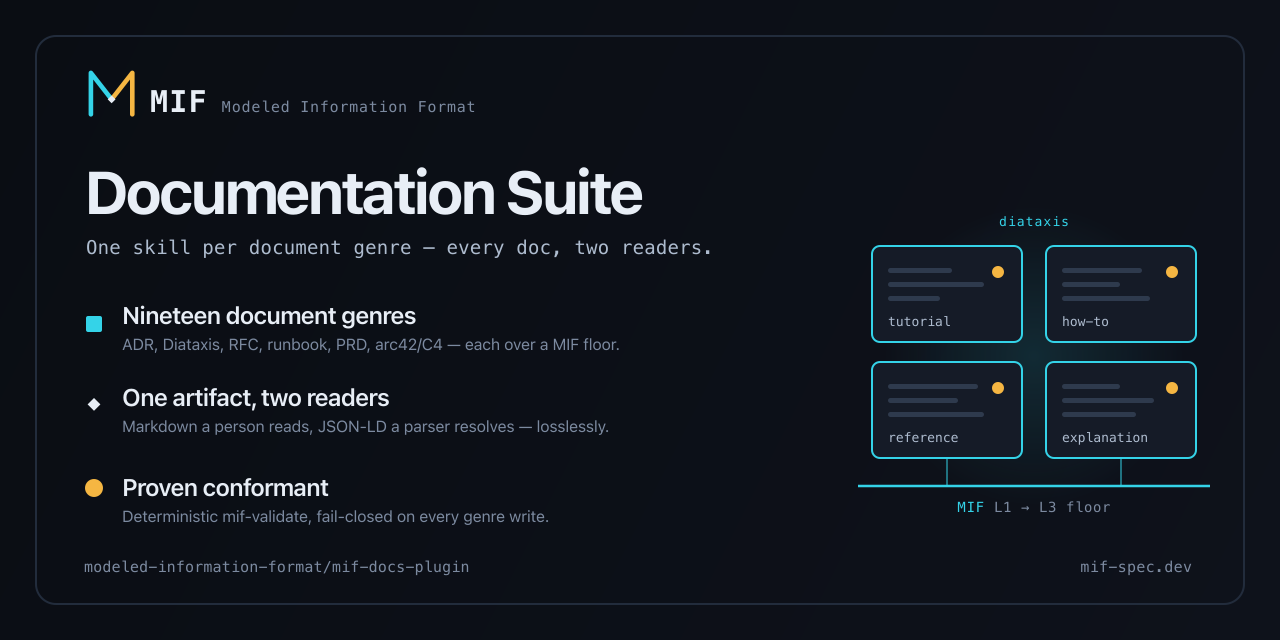Select the how-to card
This screenshot has width=1280, height=640.
[x=1121, y=294]
